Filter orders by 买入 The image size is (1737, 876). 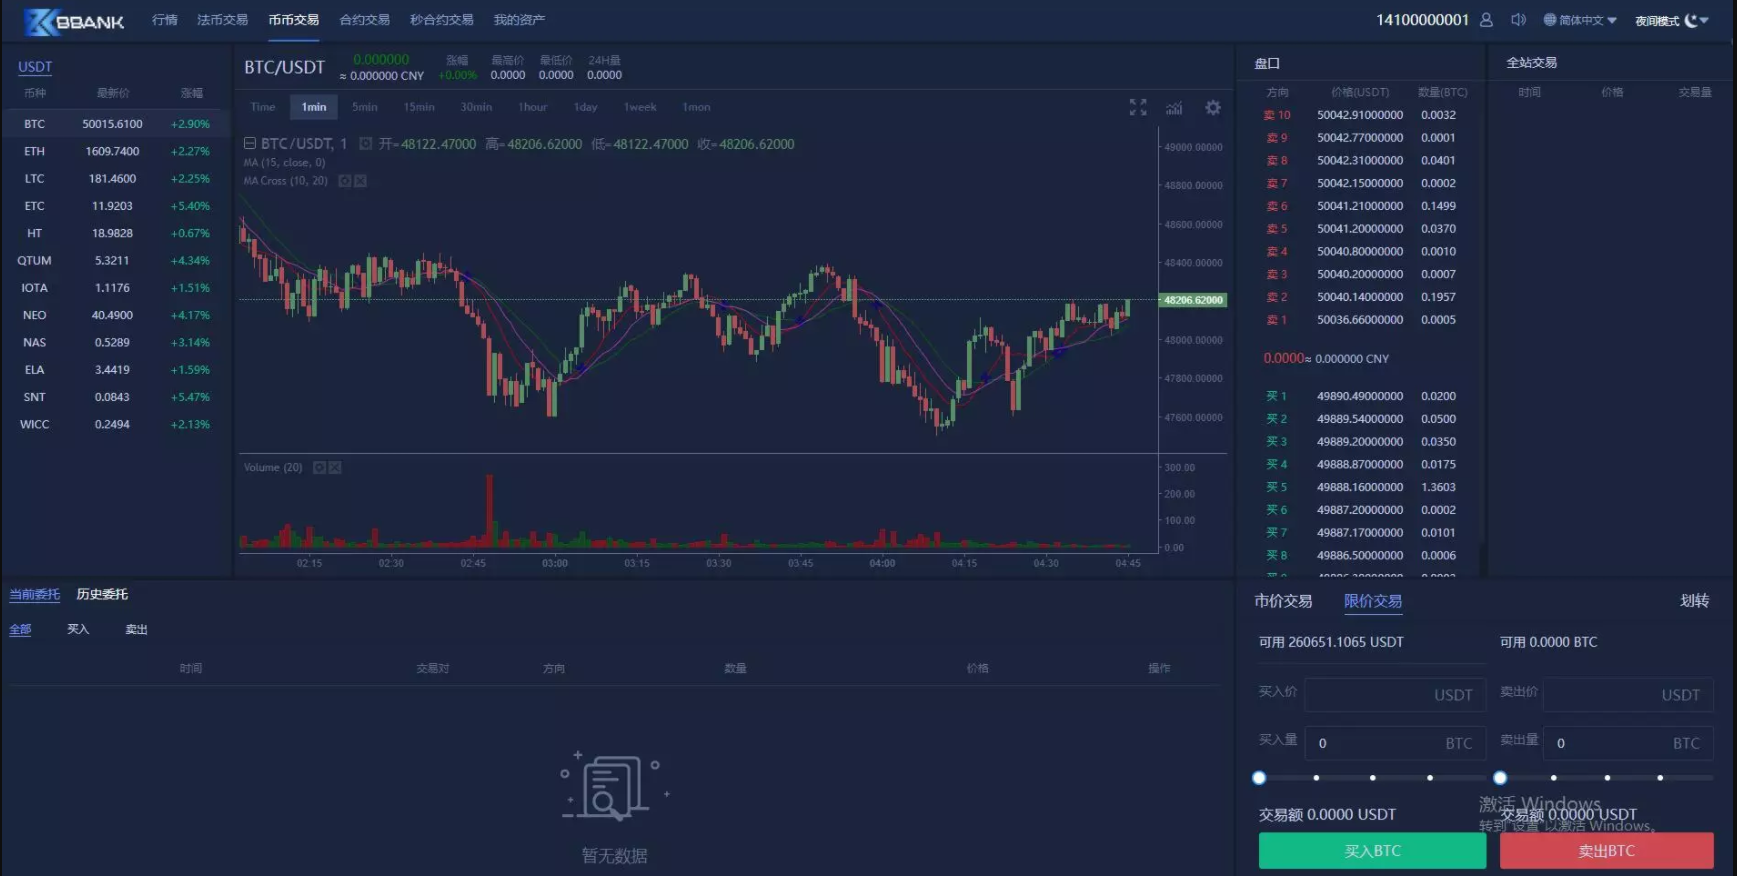click(x=78, y=629)
